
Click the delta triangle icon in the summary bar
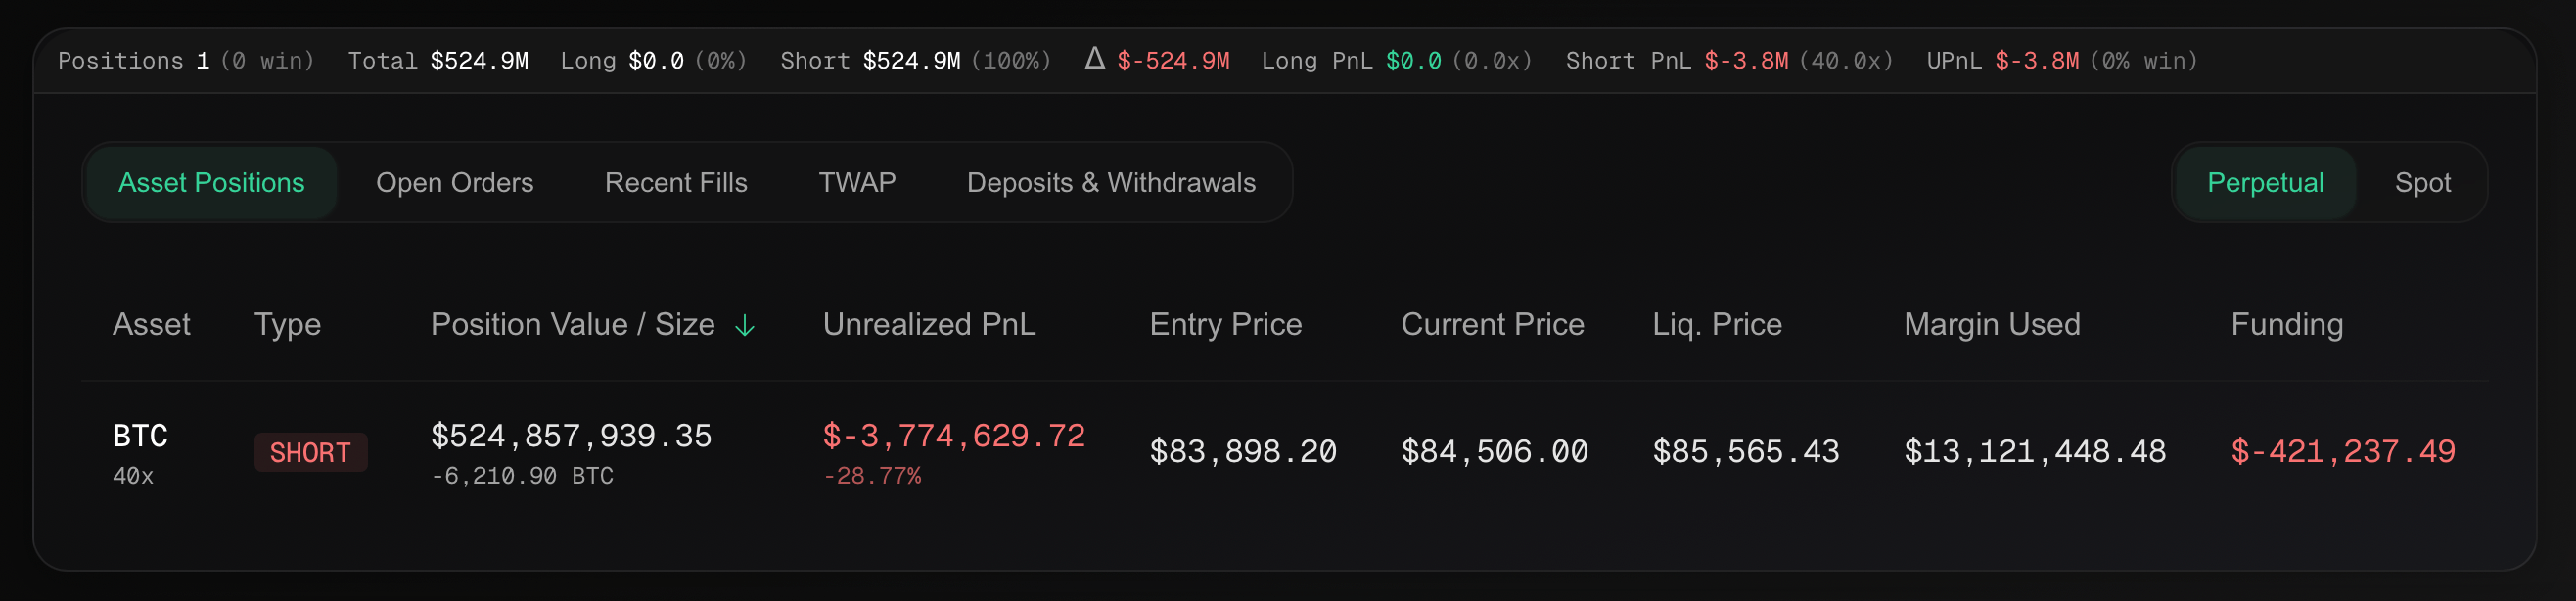pyautogui.click(x=1095, y=59)
